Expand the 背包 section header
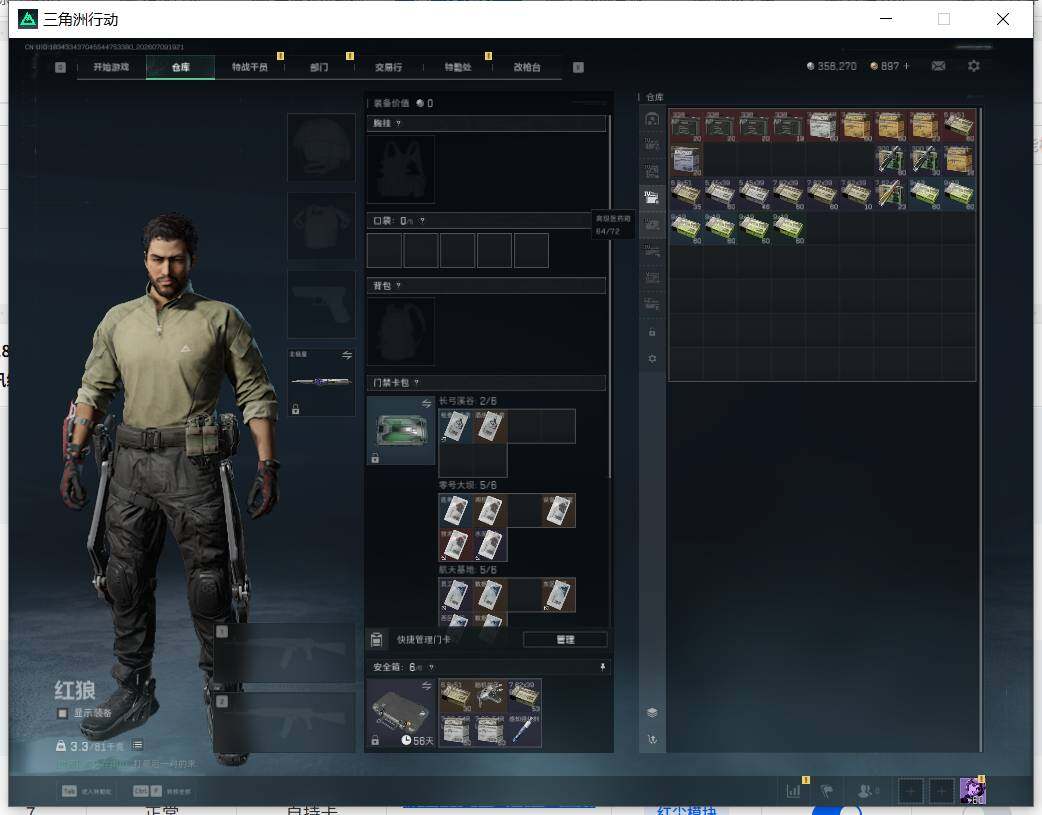The height and width of the screenshot is (815, 1042). click(x=486, y=286)
